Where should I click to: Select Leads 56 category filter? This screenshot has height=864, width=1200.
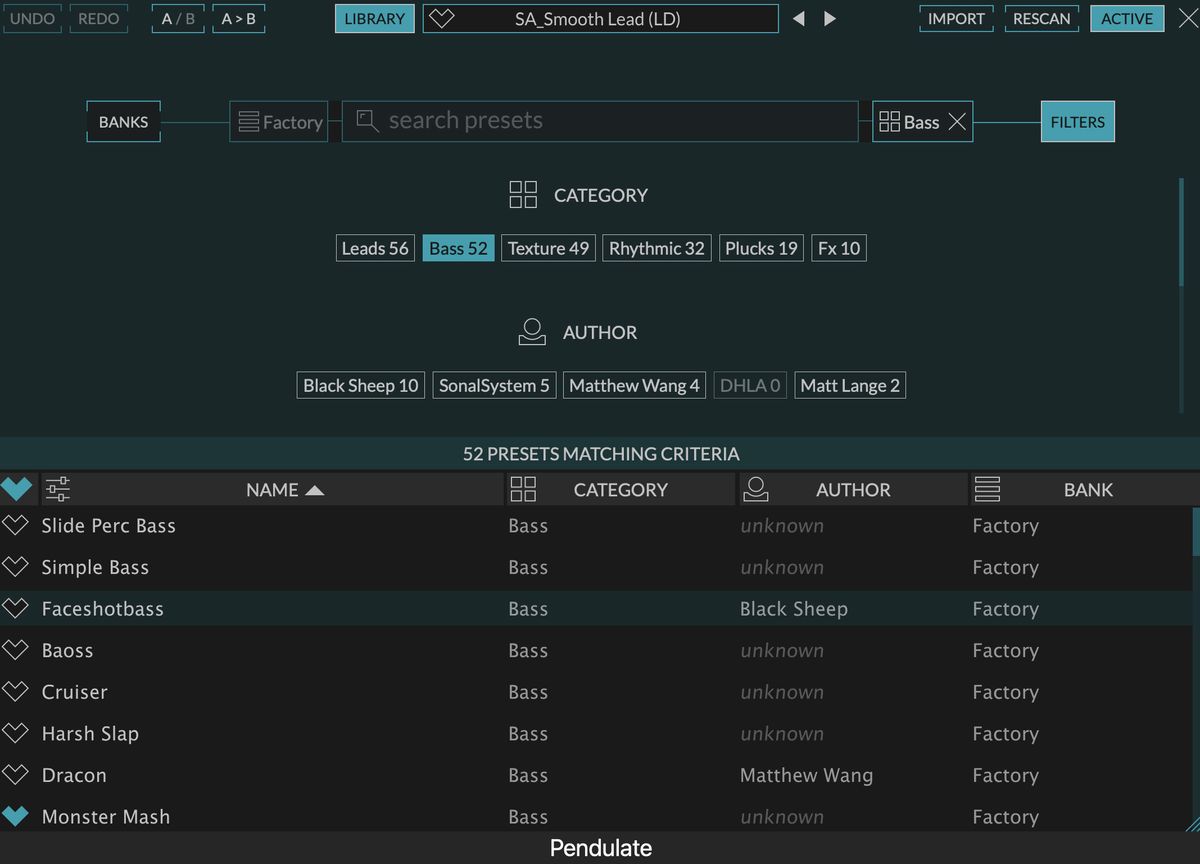[x=375, y=248]
